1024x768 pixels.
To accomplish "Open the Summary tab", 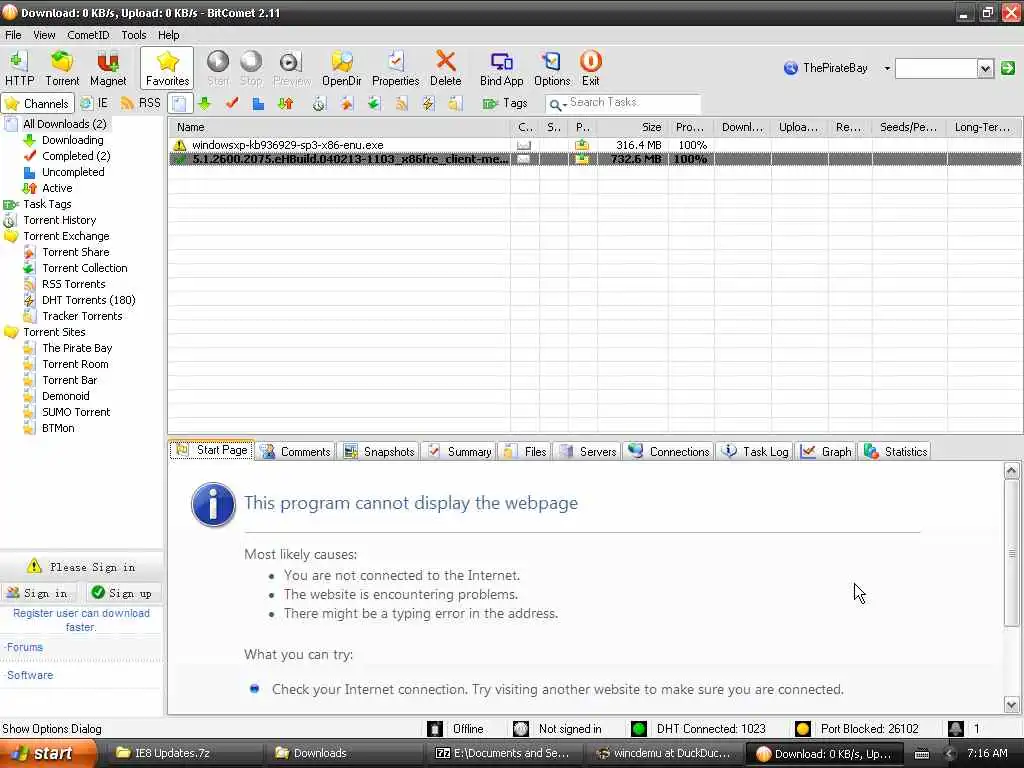I will 460,451.
